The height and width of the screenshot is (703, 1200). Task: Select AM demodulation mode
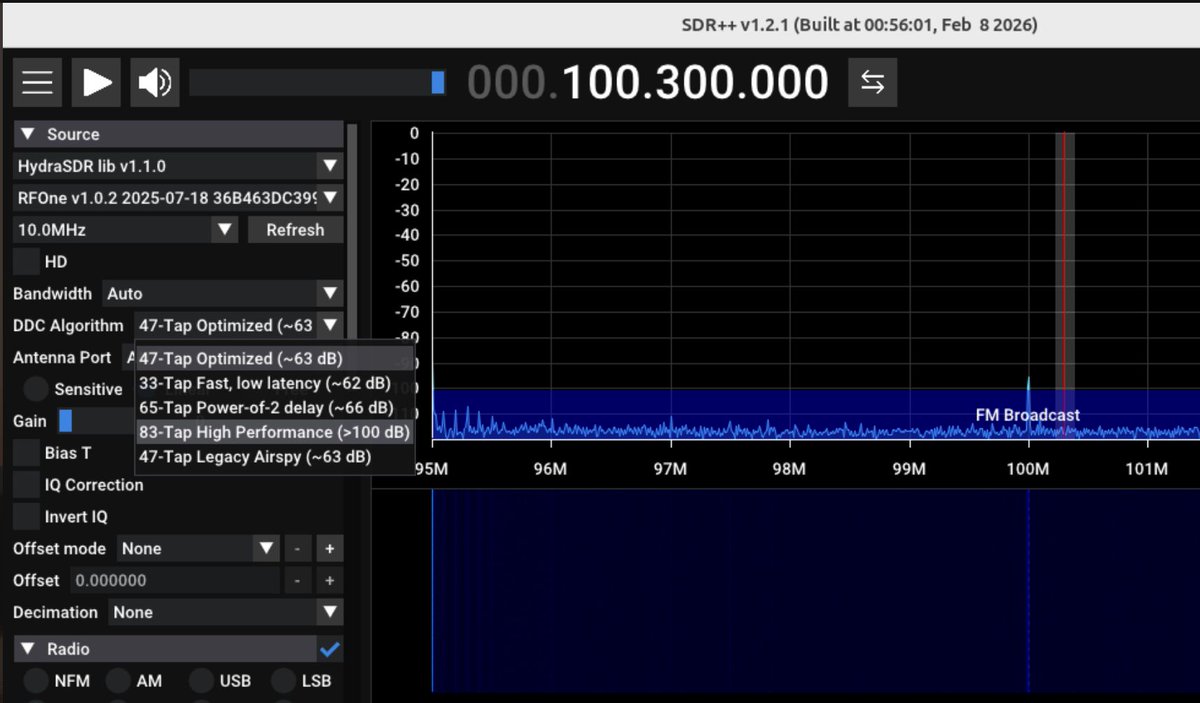tap(118, 681)
